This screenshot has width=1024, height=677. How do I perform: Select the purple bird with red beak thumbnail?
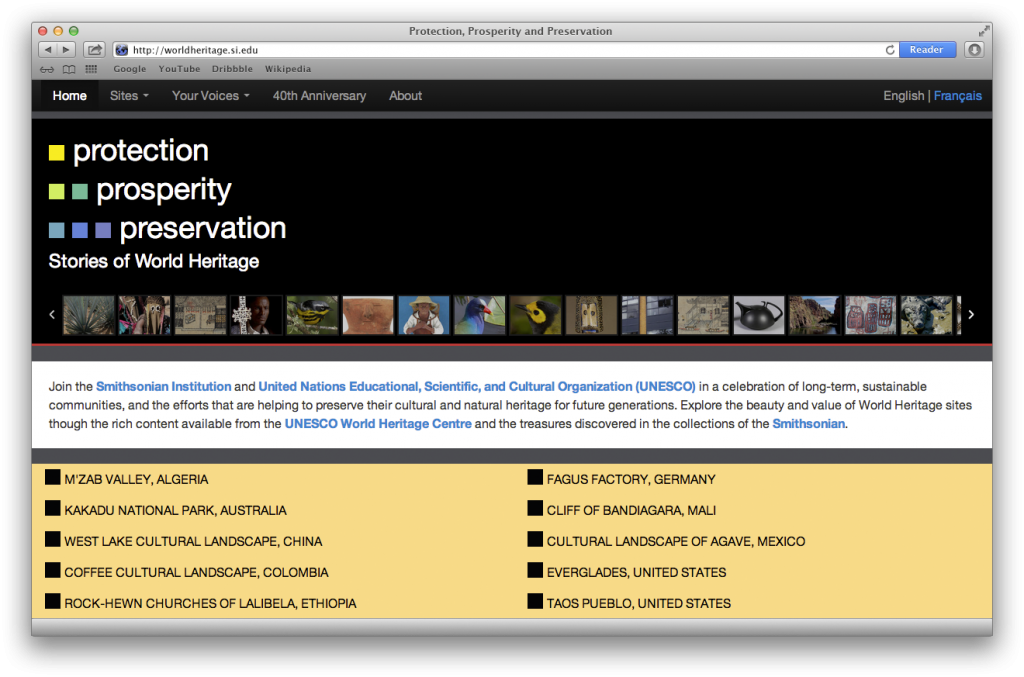coord(480,315)
